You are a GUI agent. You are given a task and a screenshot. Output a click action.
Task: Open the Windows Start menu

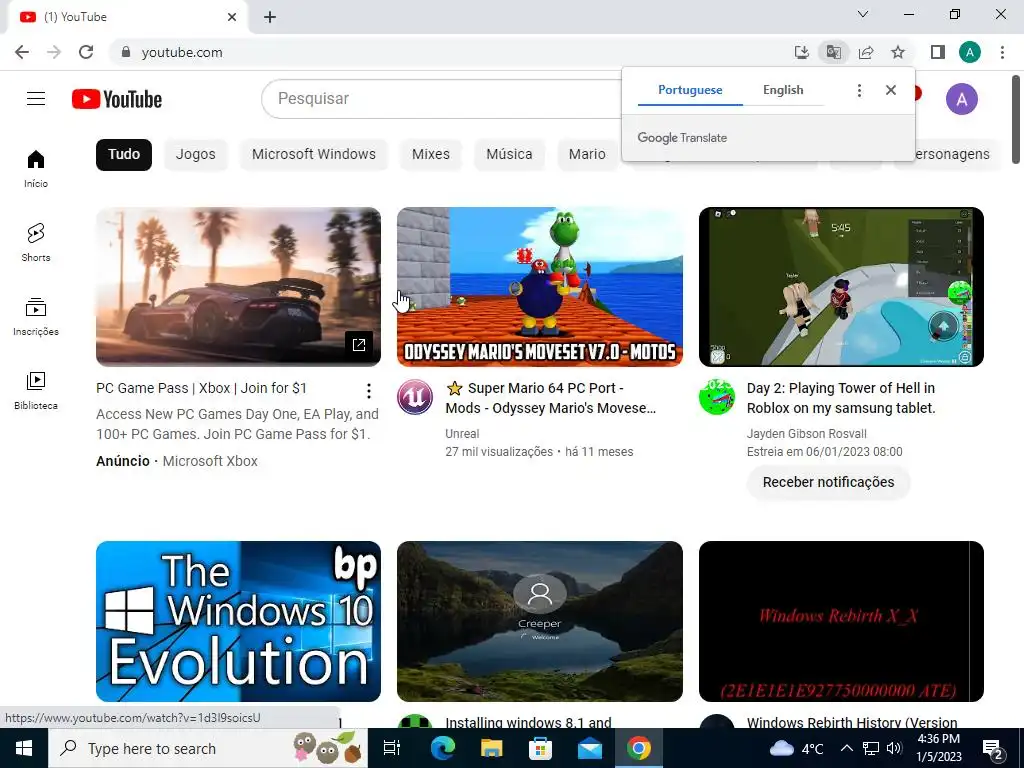pos(24,748)
